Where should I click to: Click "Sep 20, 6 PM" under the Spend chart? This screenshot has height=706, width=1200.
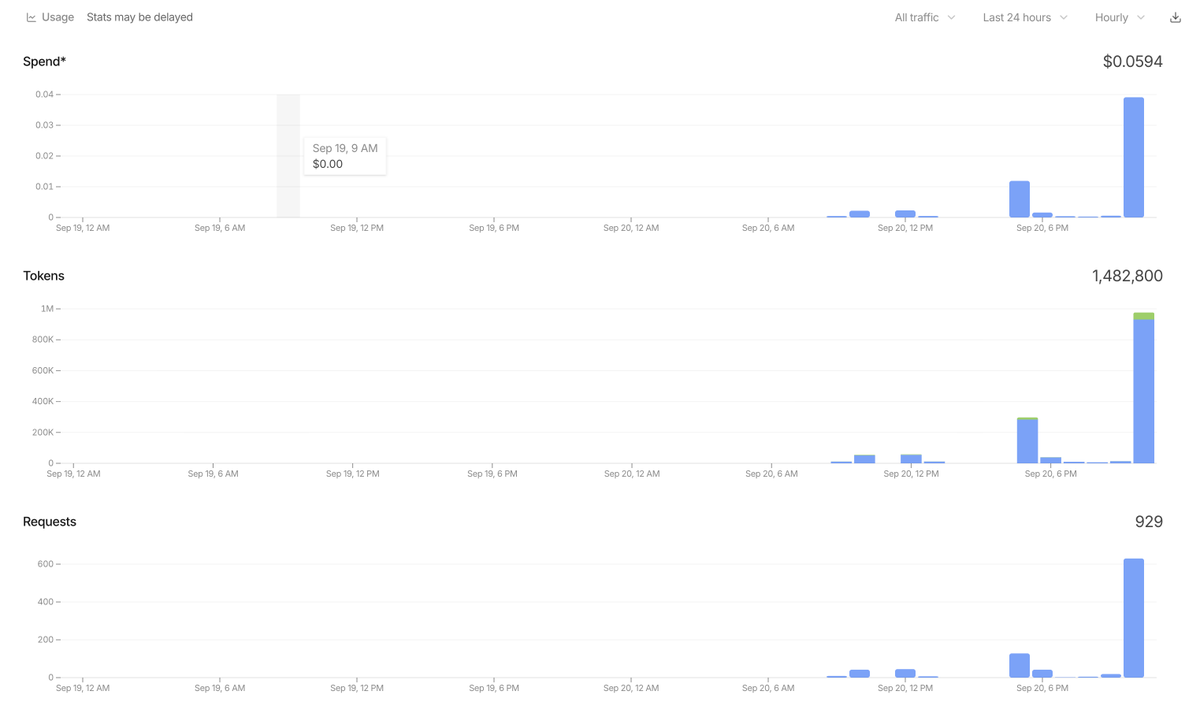tap(1042, 228)
